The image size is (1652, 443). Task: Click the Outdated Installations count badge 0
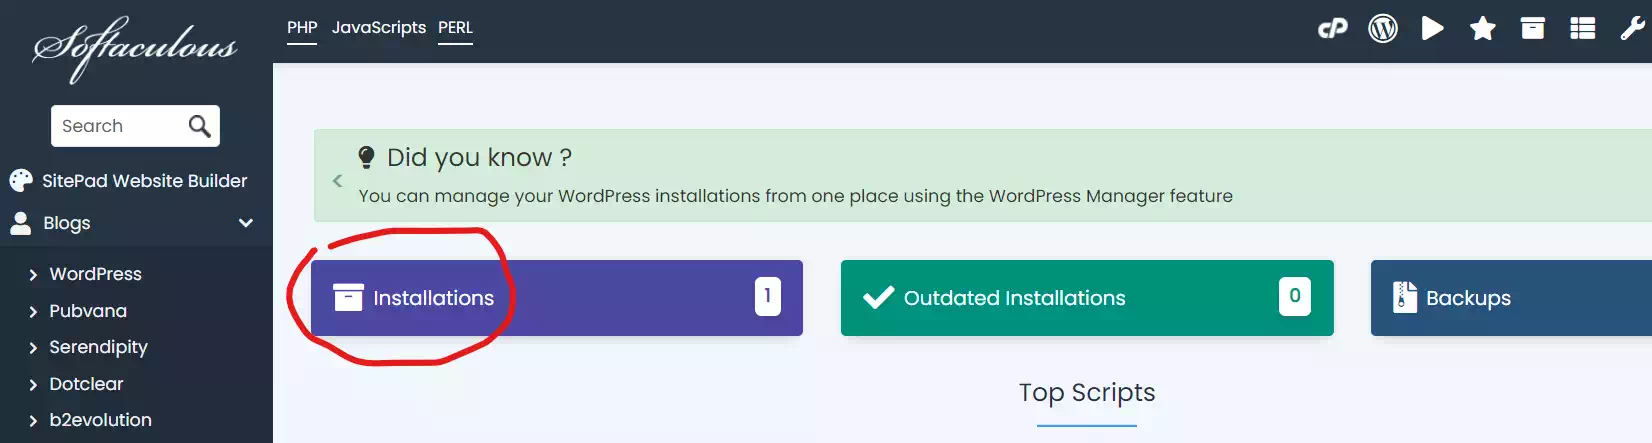1295,296
